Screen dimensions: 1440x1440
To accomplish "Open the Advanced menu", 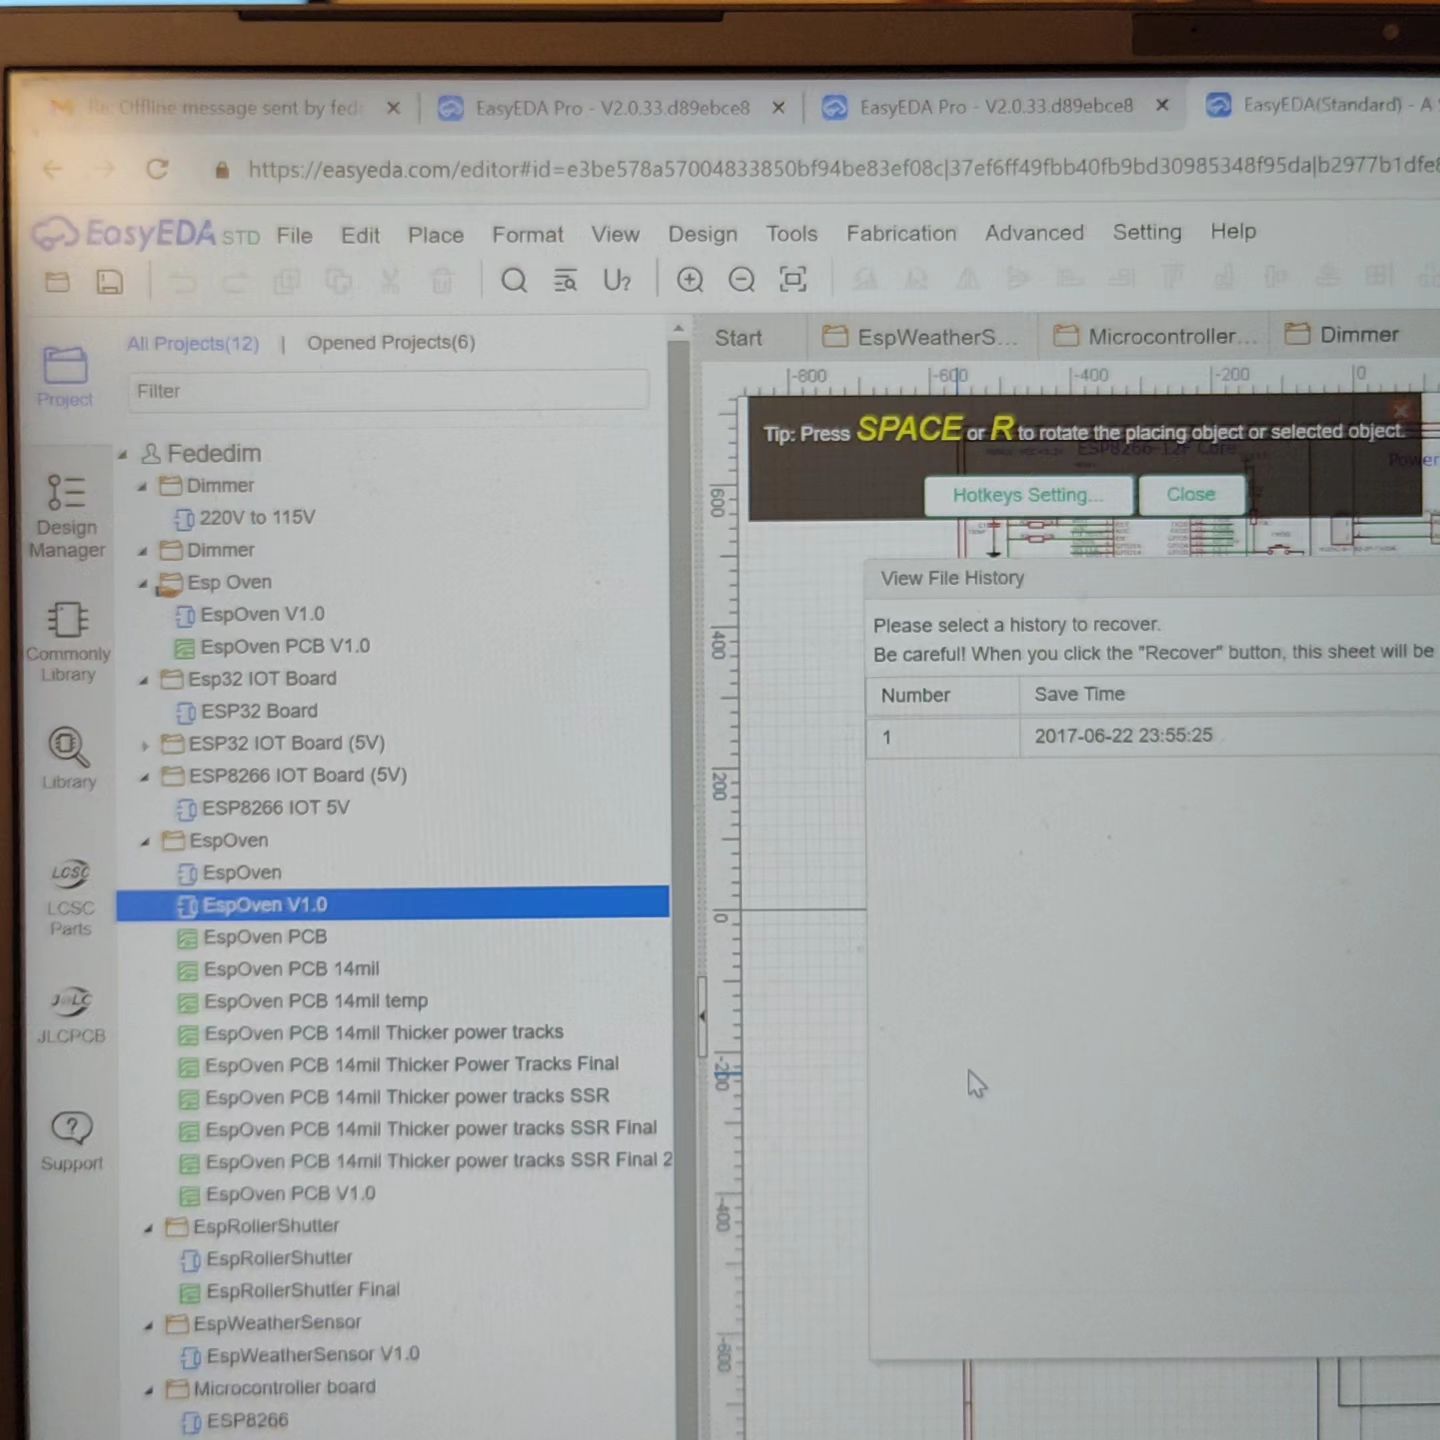I will point(1034,233).
